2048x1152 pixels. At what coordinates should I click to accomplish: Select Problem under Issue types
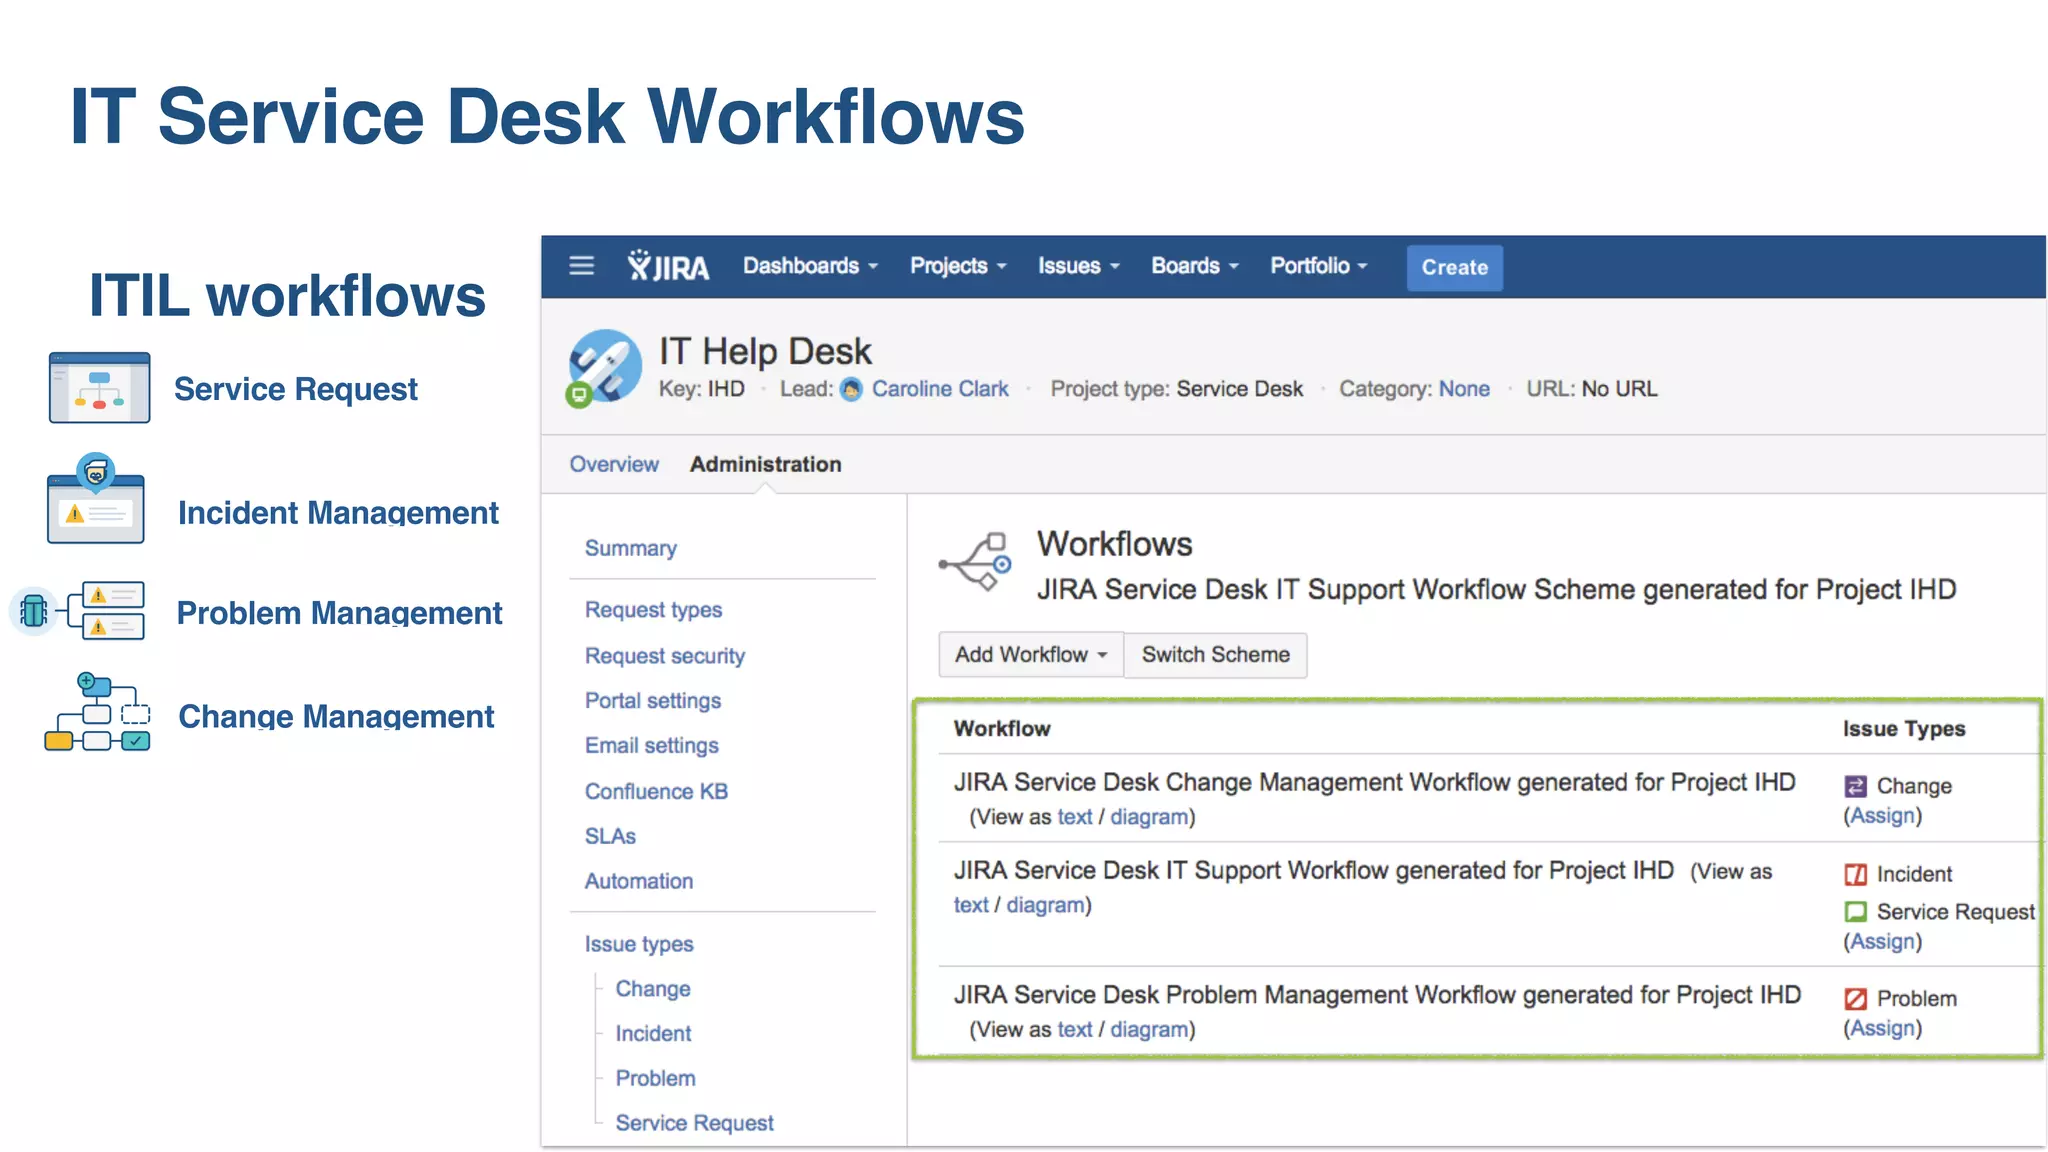point(655,1078)
